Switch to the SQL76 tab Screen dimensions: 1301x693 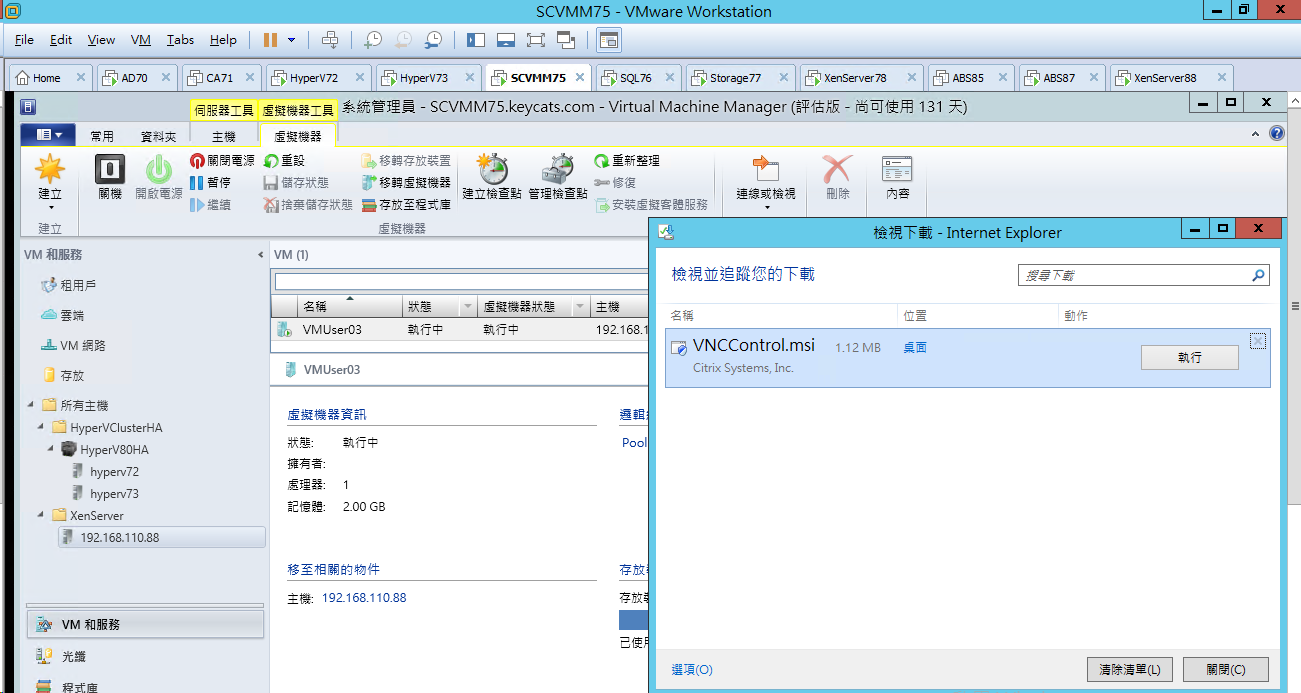click(x=638, y=77)
